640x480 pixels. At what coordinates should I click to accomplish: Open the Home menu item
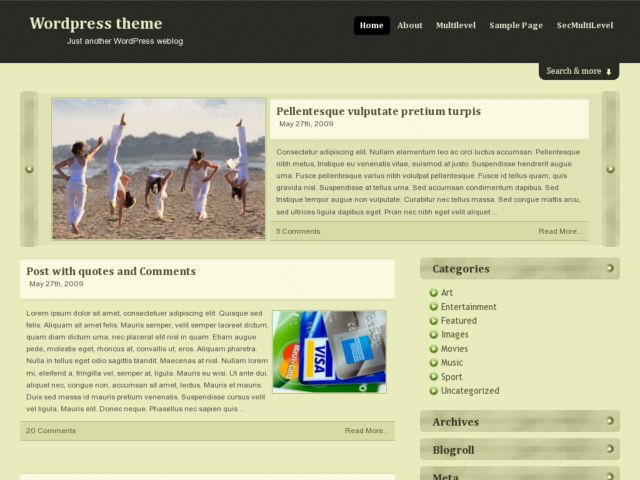point(371,25)
